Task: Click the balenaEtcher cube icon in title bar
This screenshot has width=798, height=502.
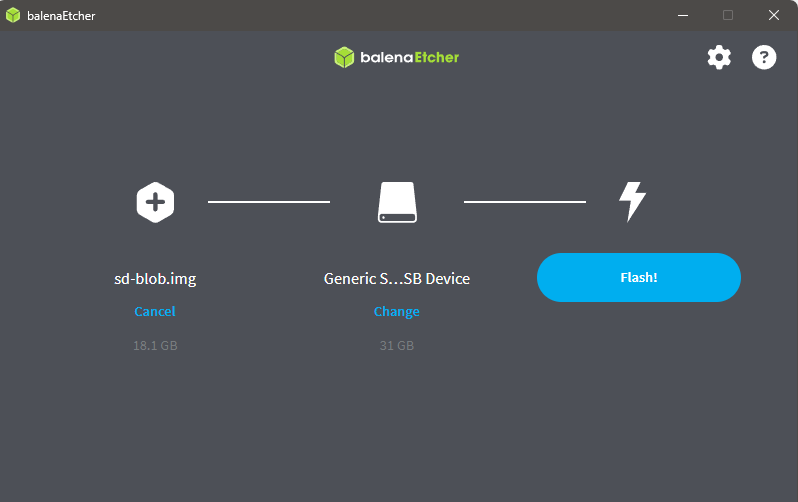Action: pos(13,15)
